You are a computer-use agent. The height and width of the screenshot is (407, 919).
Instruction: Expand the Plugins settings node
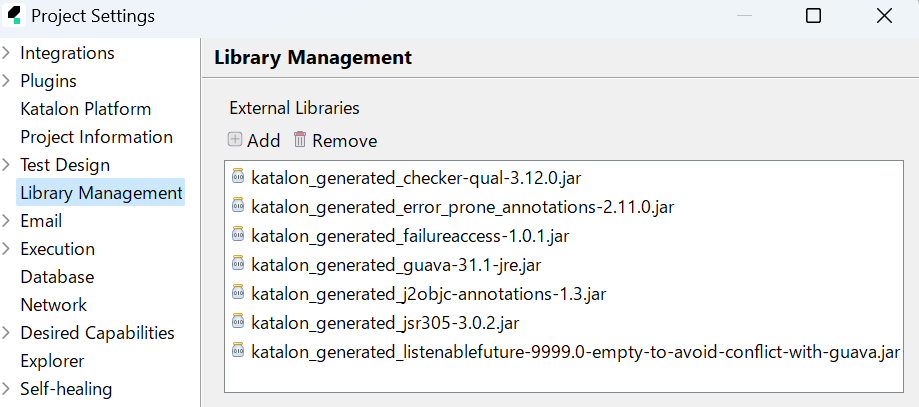(x=7, y=81)
